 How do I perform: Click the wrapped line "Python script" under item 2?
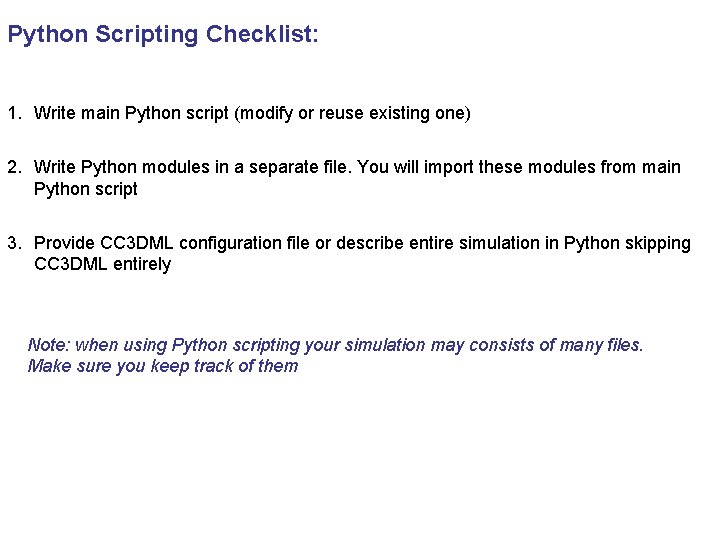(x=86, y=189)
